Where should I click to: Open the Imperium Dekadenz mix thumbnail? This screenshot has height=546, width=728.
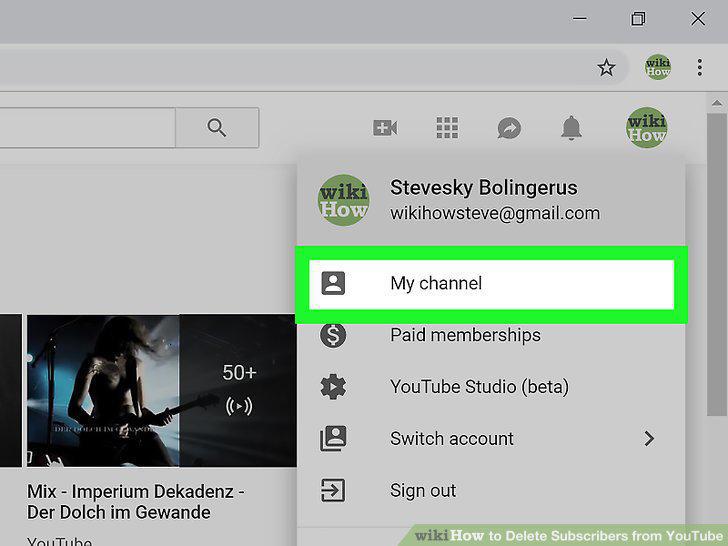[x=162, y=390]
